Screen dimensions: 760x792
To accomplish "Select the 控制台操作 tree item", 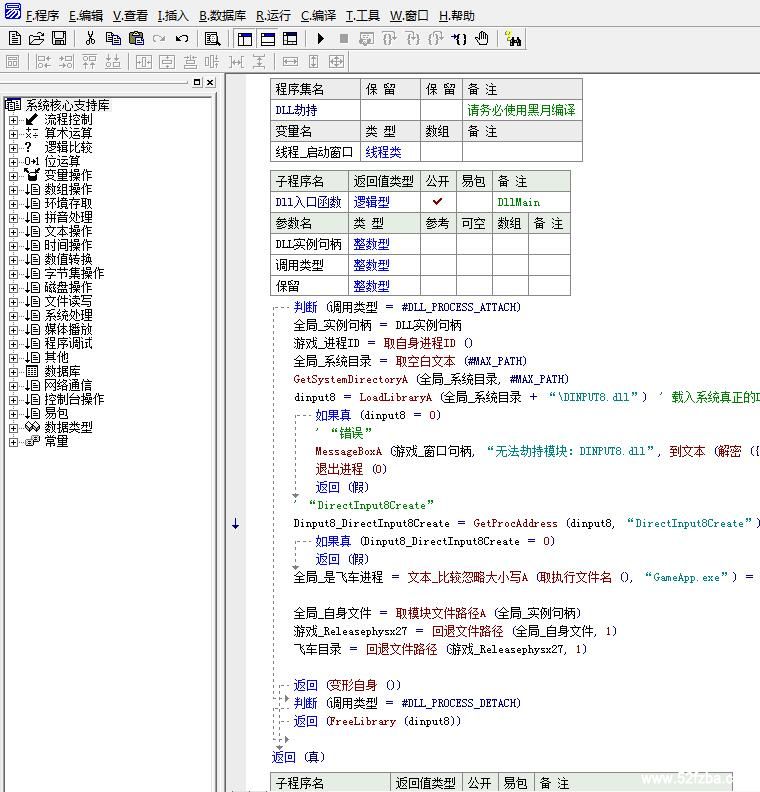I will pyautogui.click(x=74, y=399).
